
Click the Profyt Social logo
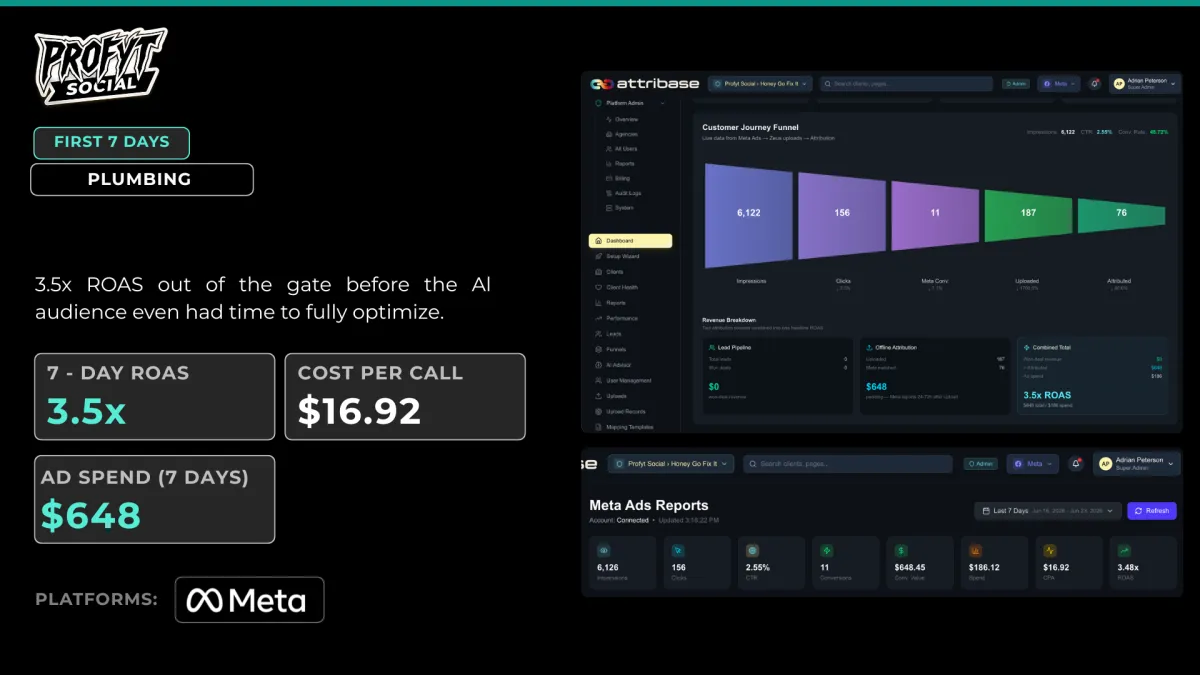click(x=101, y=66)
